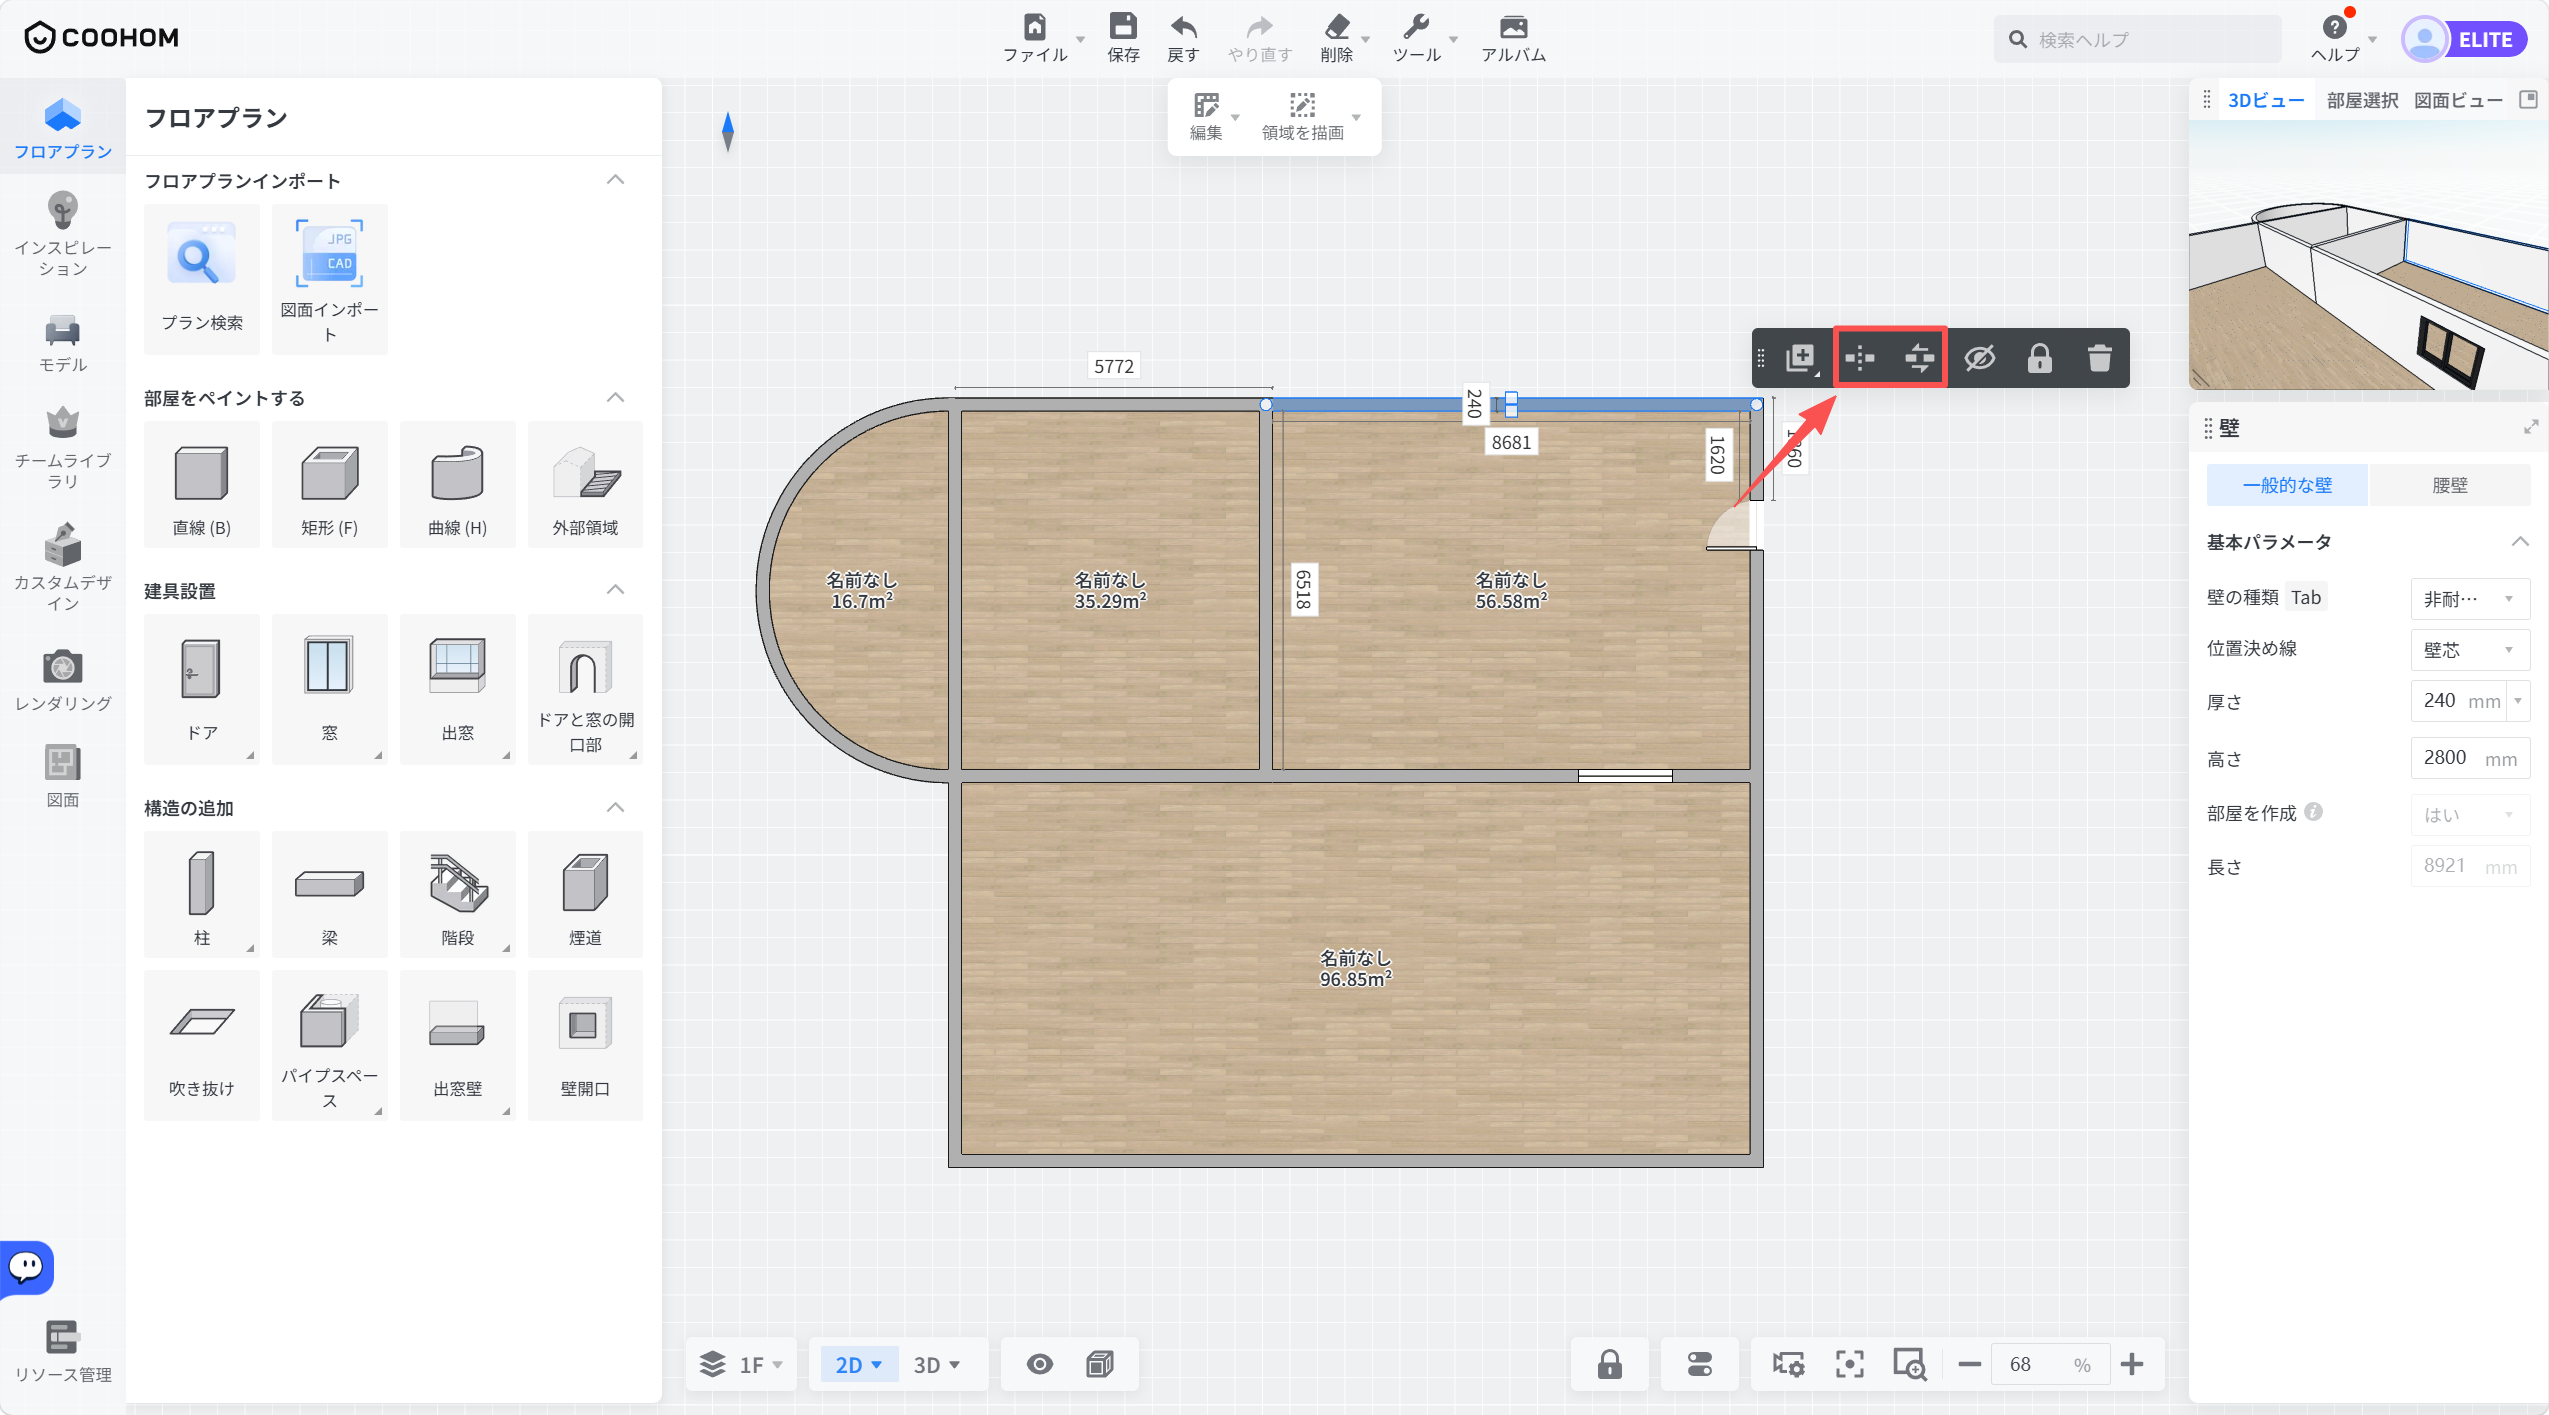Click the 検索ヘルプ search field

point(2138,39)
